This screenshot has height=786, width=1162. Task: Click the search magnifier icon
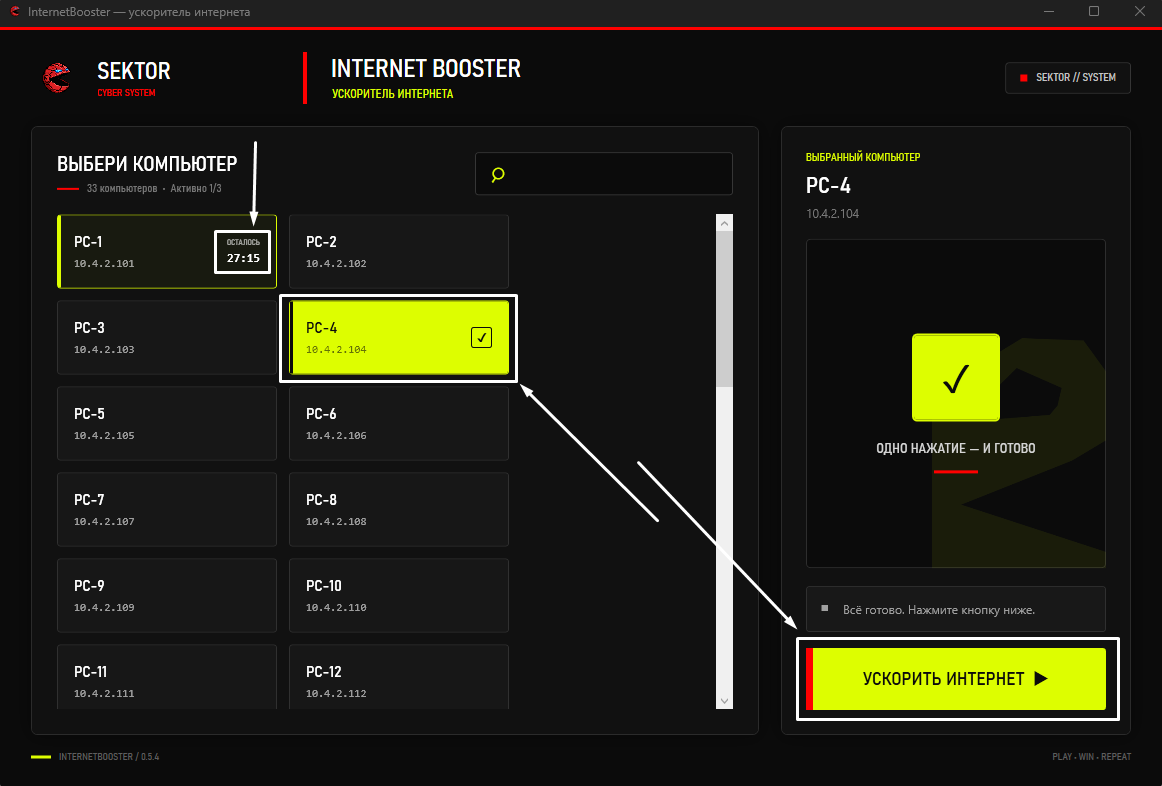click(498, 174)
